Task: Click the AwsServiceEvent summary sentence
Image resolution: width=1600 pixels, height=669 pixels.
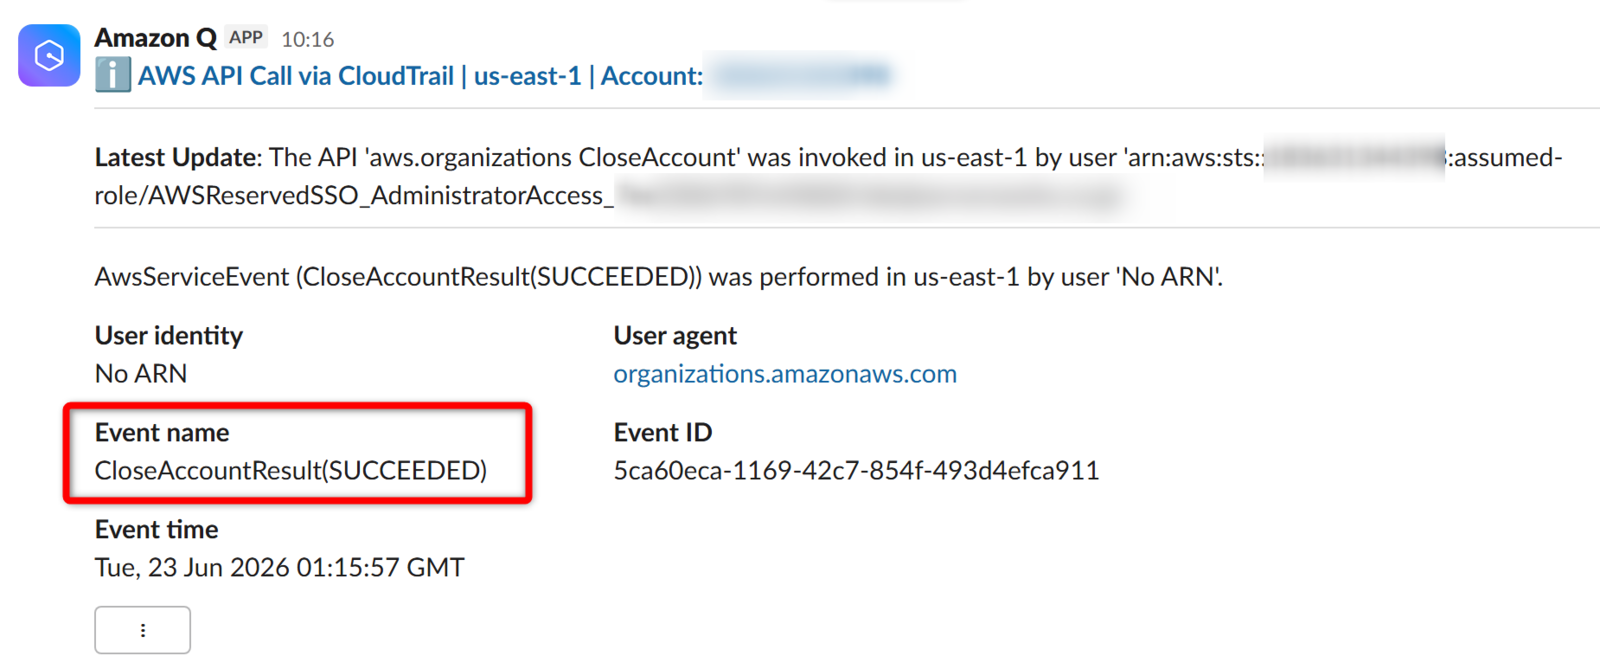Action: click(x=659, y=277)
